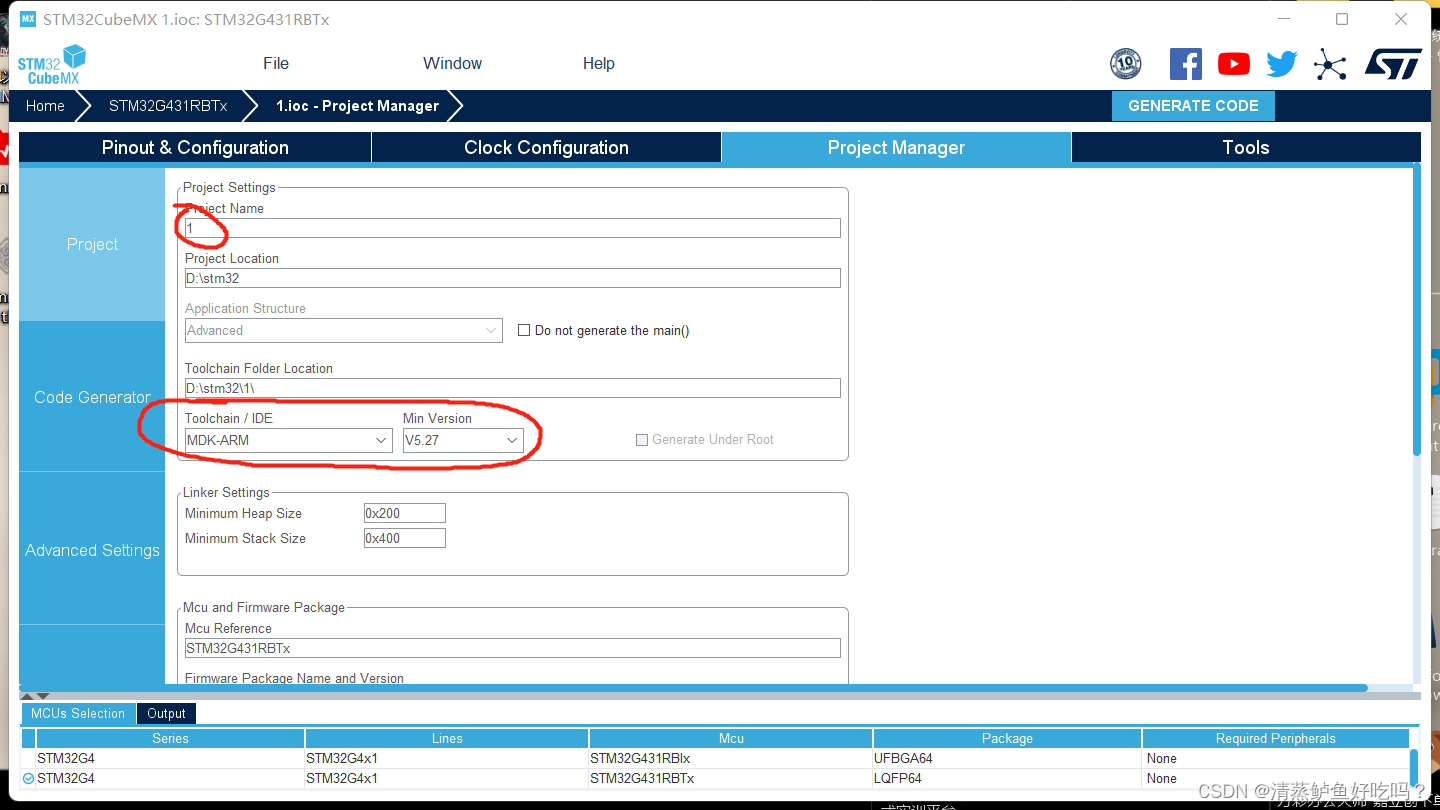Image resolution: width=1440 pixels, height=810 pixels.
Task: Click the MCU table vertical scrollbar
Action: [x=1413, y=768]
